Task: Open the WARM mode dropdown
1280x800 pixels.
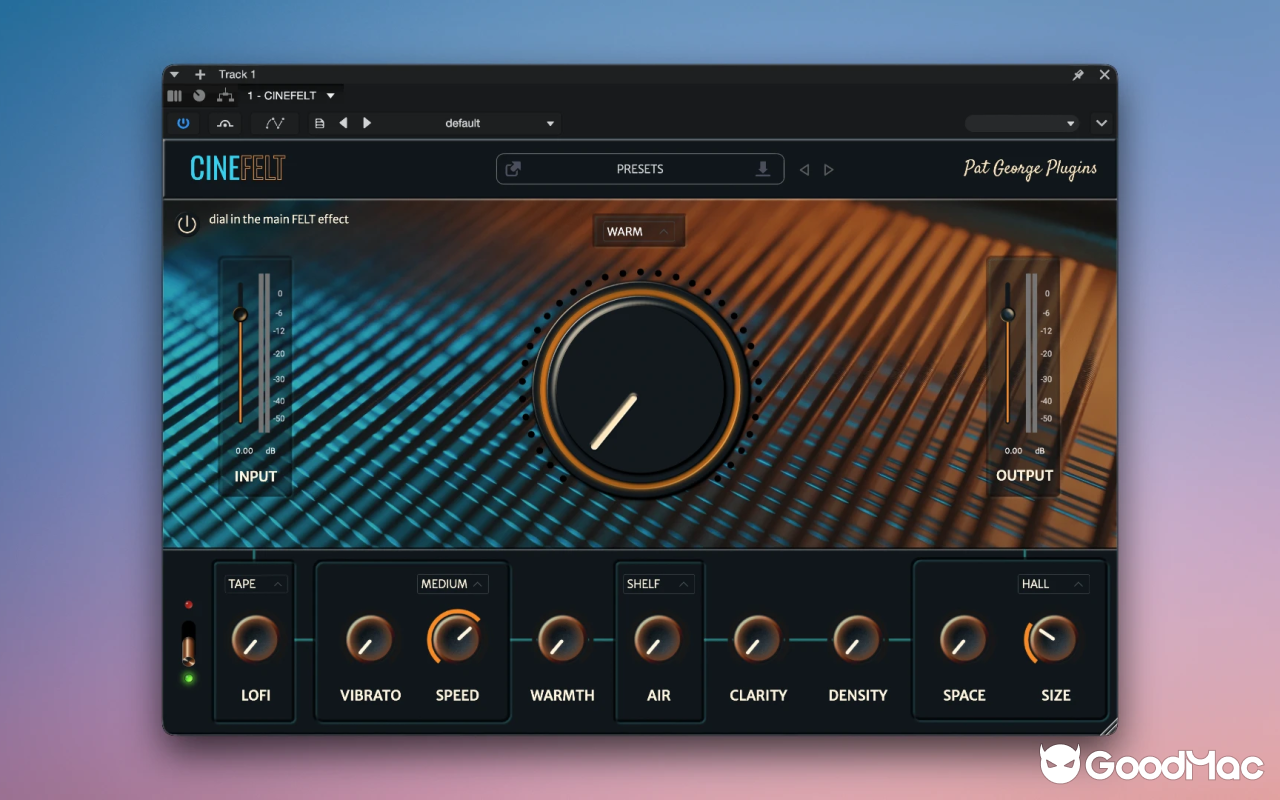Action: click(x=639, y=231)
